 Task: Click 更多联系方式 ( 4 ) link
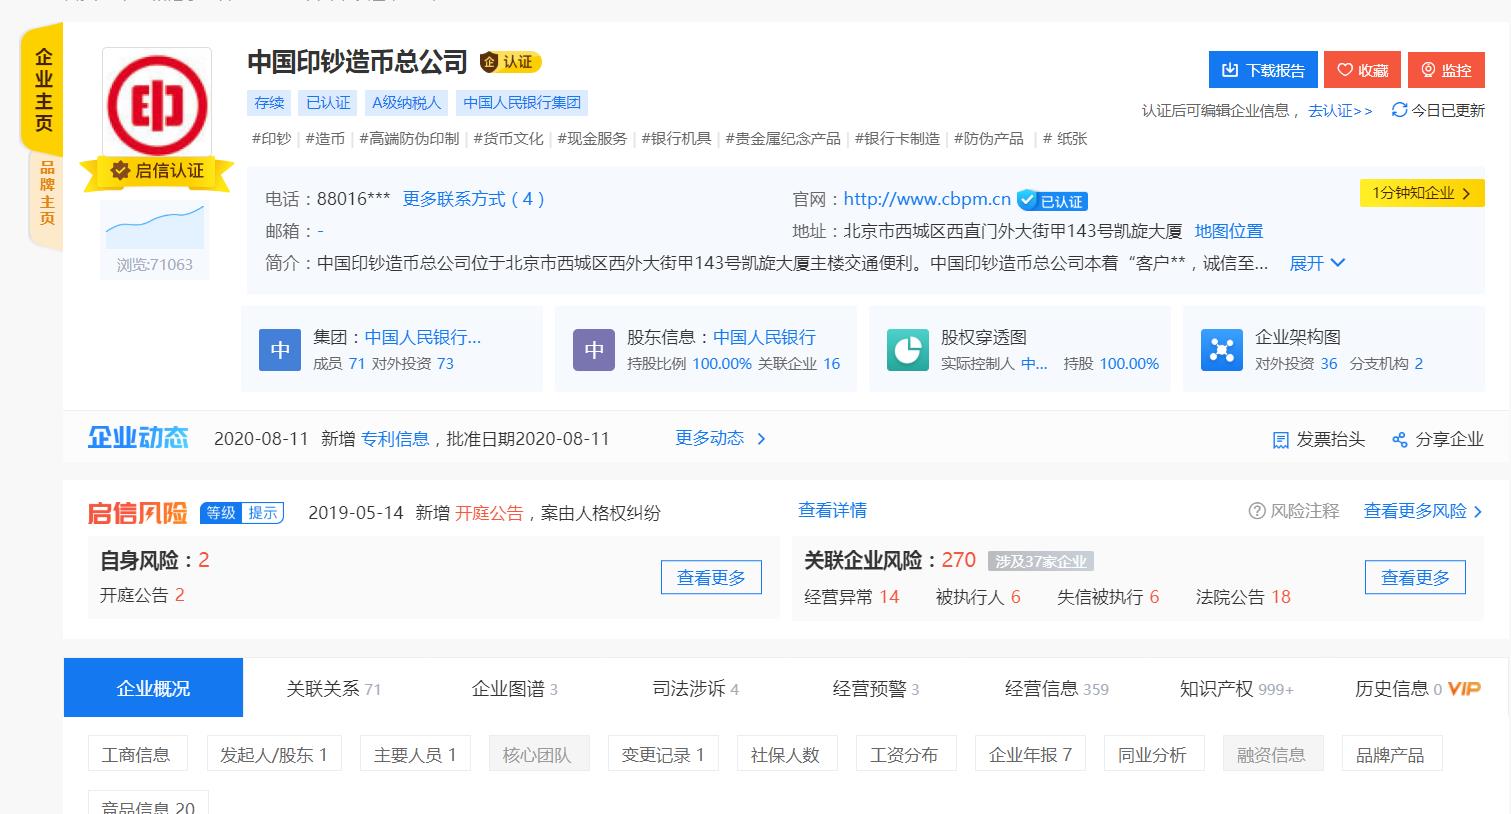(x=473, y=199)
